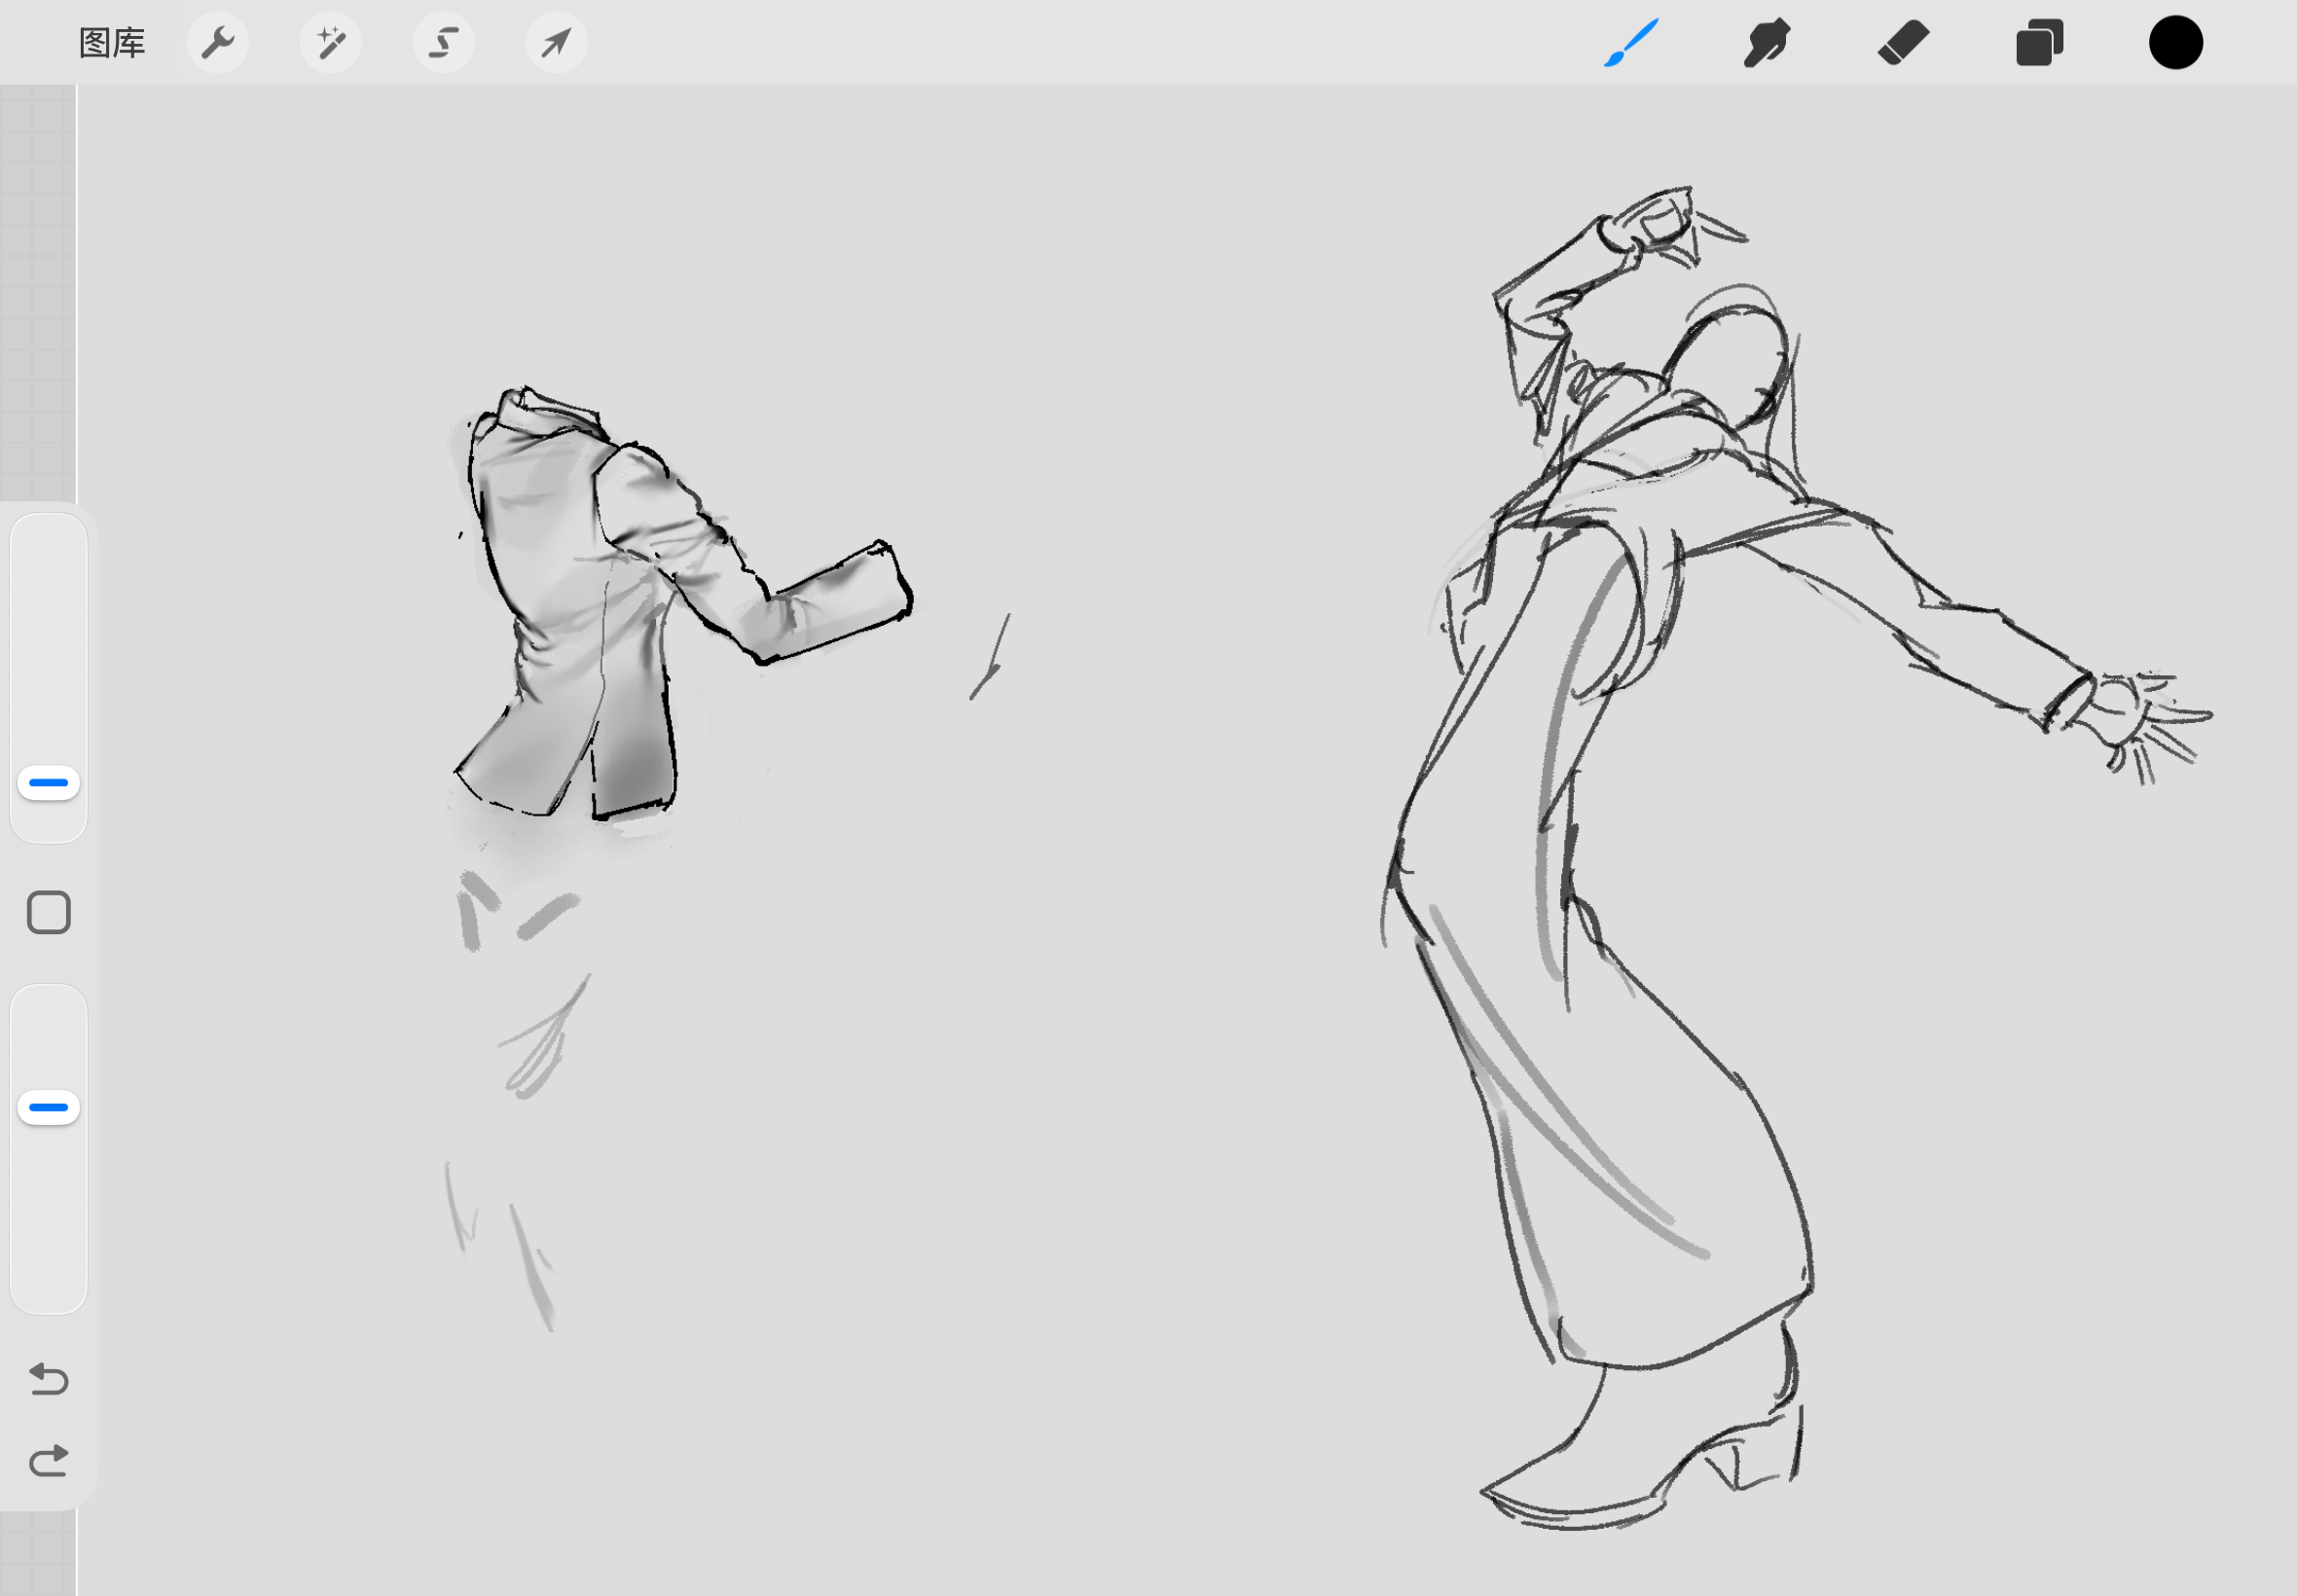Click the brush opacity slider handle
The width and height of the screenshot is (2297, 1596).
point(48,1107)
